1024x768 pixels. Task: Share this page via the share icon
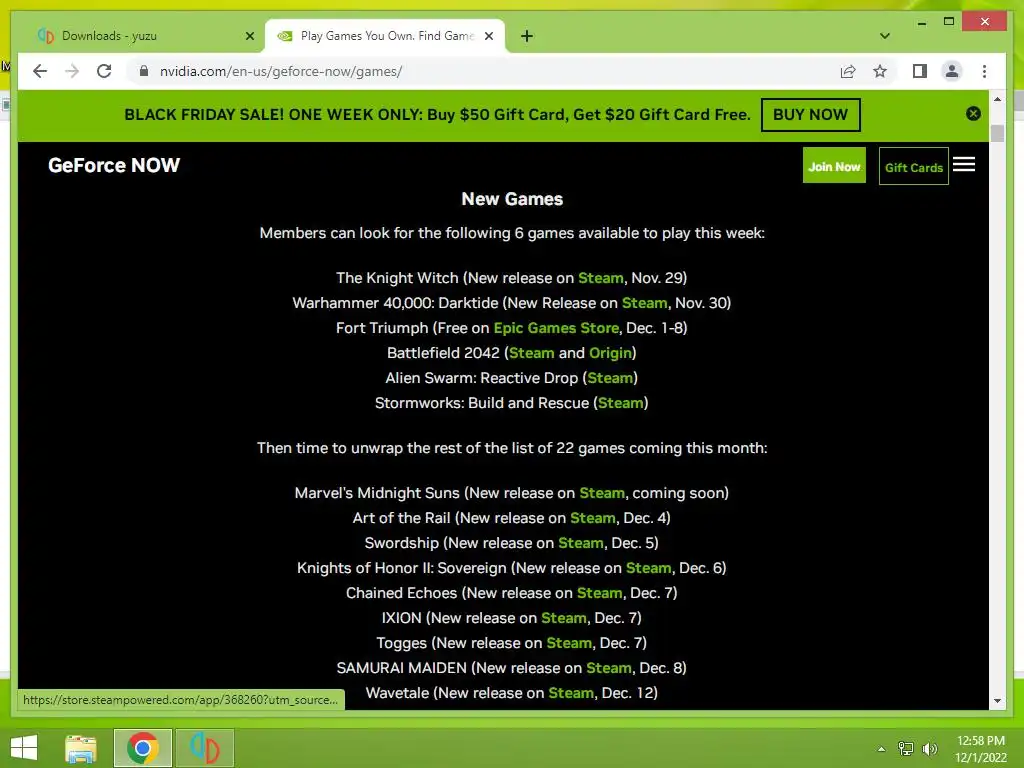tap(848, 71)
